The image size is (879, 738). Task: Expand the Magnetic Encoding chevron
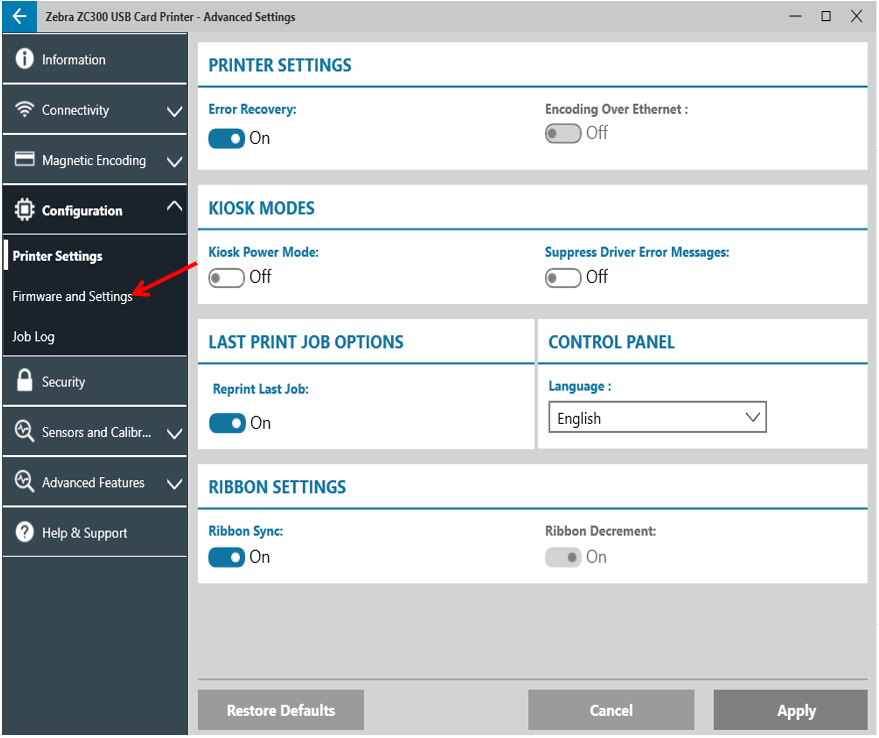[174, 162]
